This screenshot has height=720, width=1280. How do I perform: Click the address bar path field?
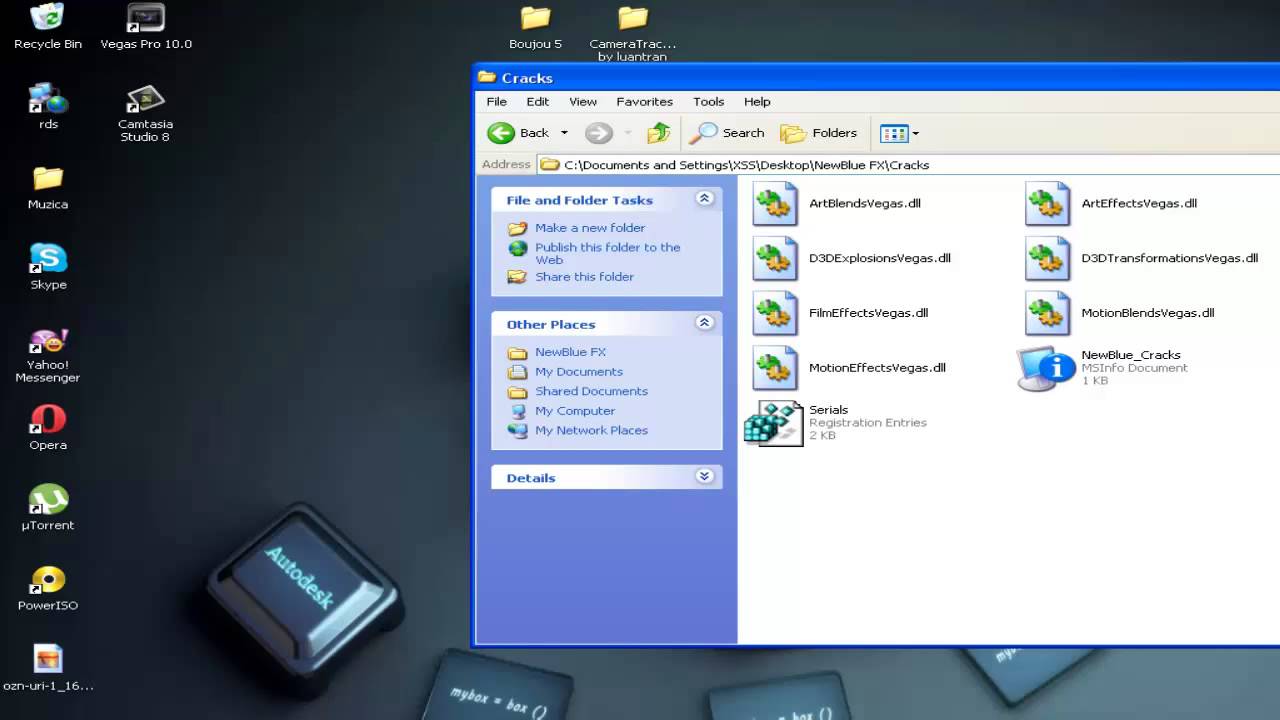point(908,165)
